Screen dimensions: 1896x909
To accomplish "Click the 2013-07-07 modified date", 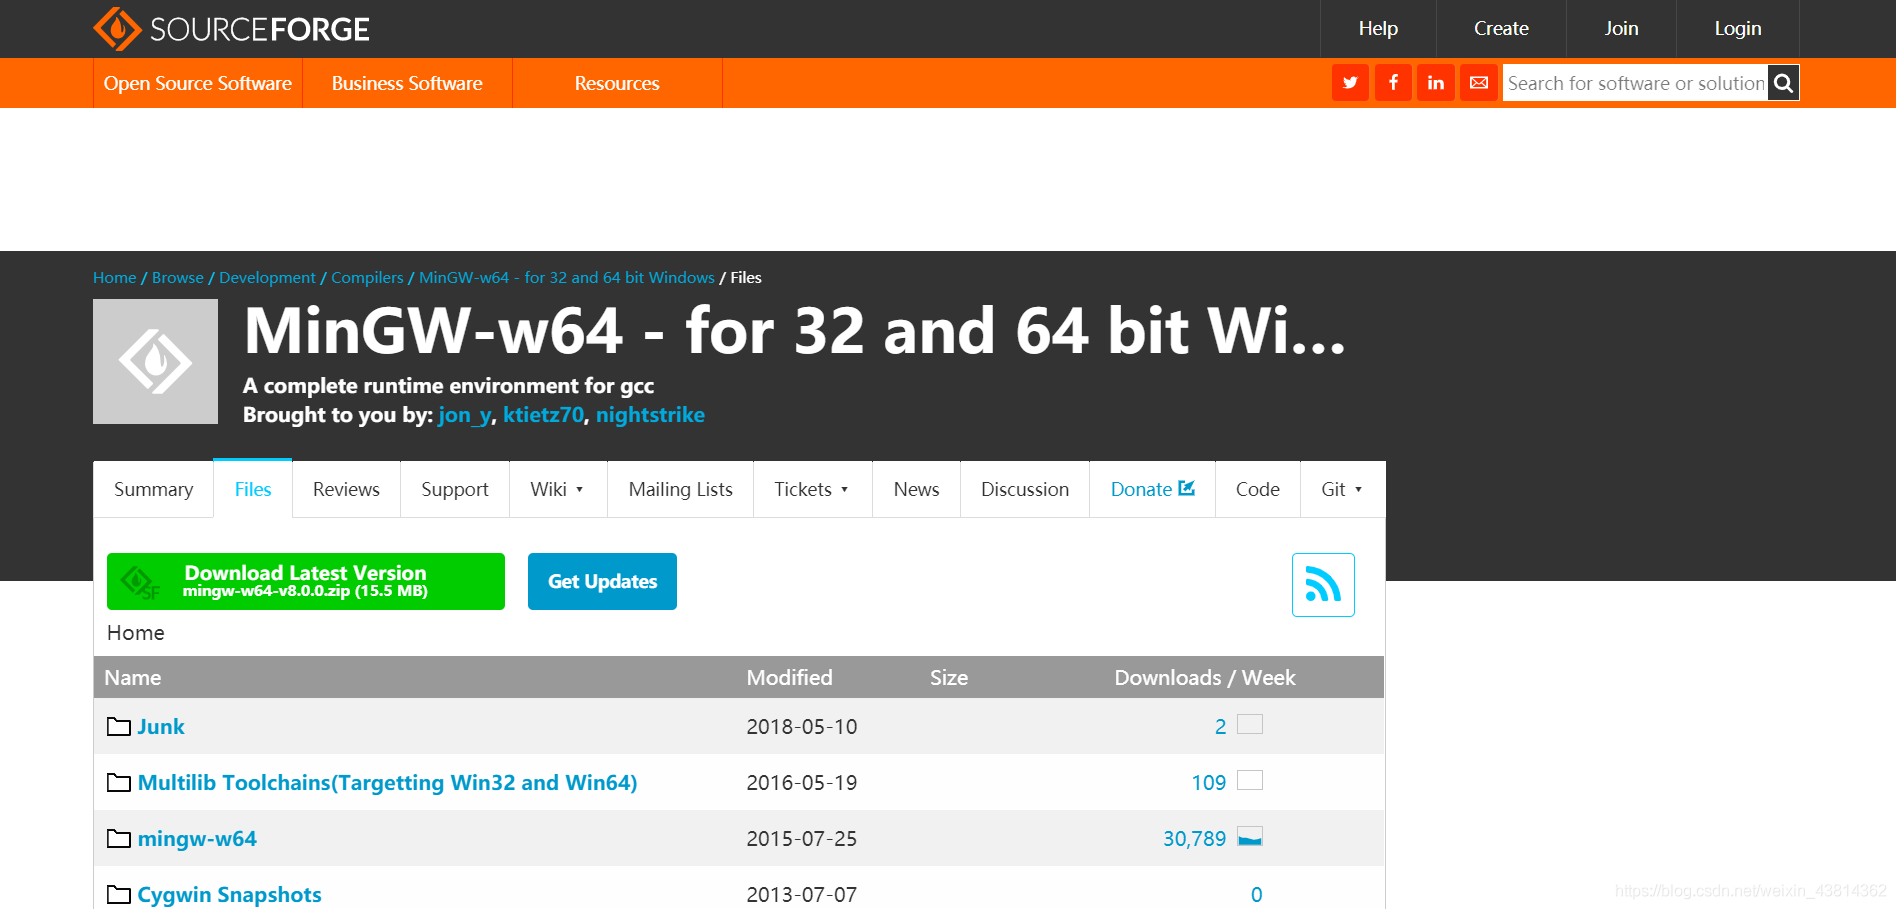I will pyautogui.click(x=802, y=895).
